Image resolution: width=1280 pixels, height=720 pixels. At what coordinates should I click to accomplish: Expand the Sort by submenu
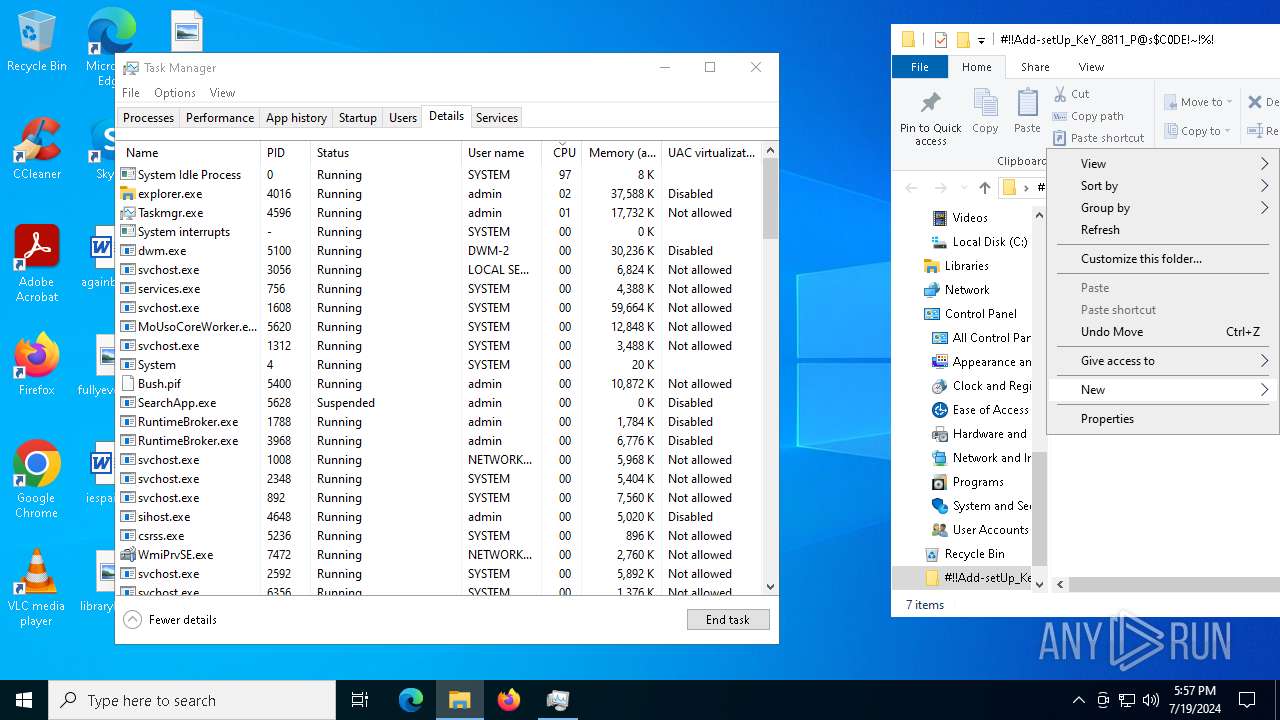pos(1163,186)
